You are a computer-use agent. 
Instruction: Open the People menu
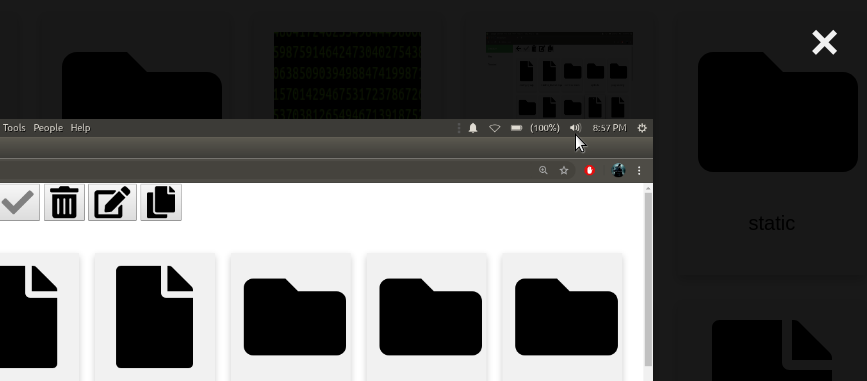(48, 128)
